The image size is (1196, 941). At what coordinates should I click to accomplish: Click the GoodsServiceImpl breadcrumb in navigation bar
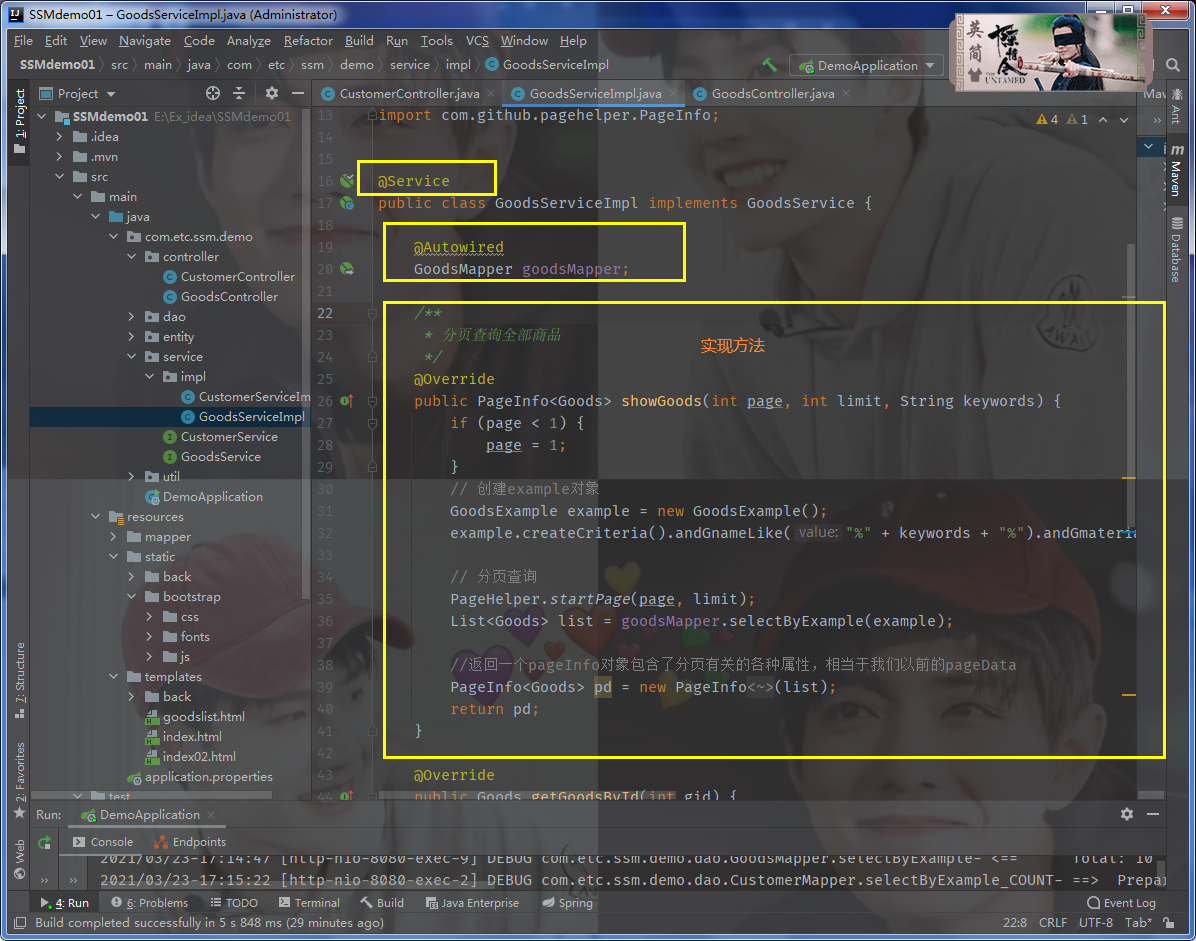[547, 65]
